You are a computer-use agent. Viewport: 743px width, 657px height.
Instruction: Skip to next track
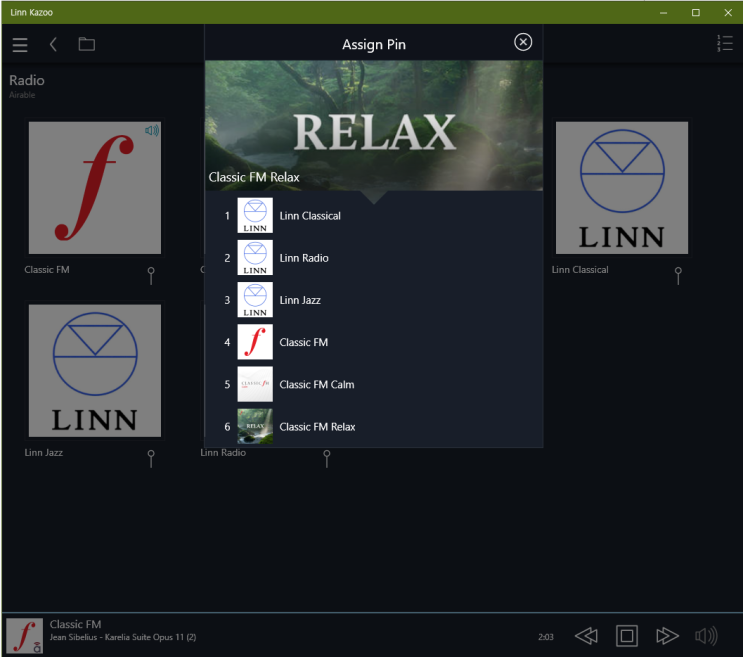[667, 636]
